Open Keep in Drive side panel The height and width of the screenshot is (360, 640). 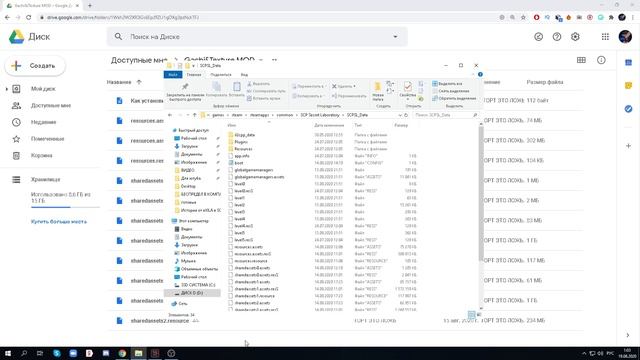tap(629, 85)
